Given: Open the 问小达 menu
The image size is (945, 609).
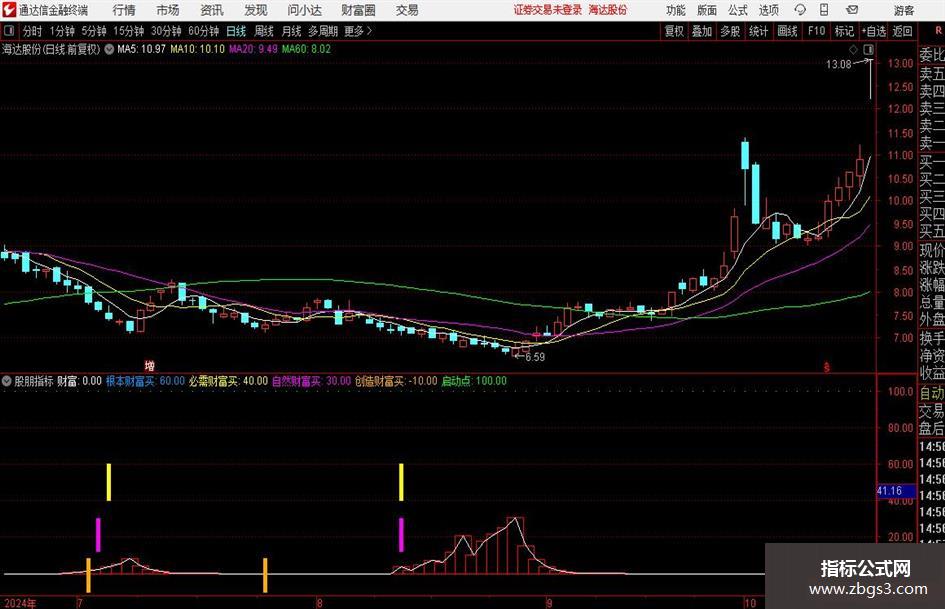Looking at the screenshot, I should point(304,10).
